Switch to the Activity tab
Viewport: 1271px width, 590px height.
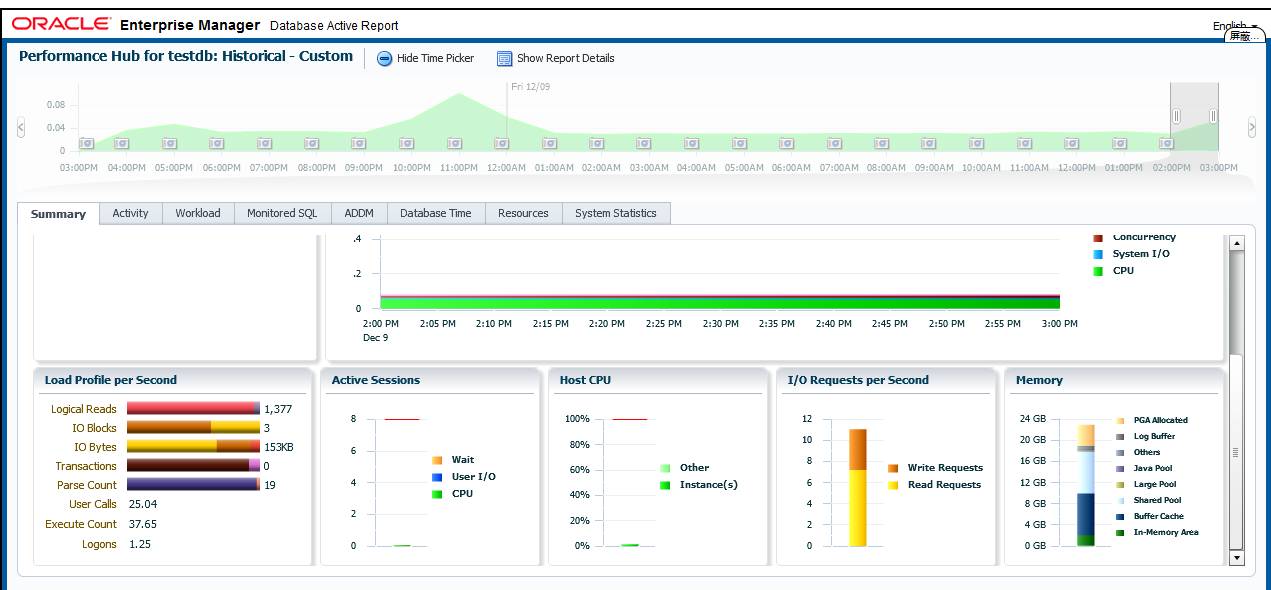(x=130, y=213)
